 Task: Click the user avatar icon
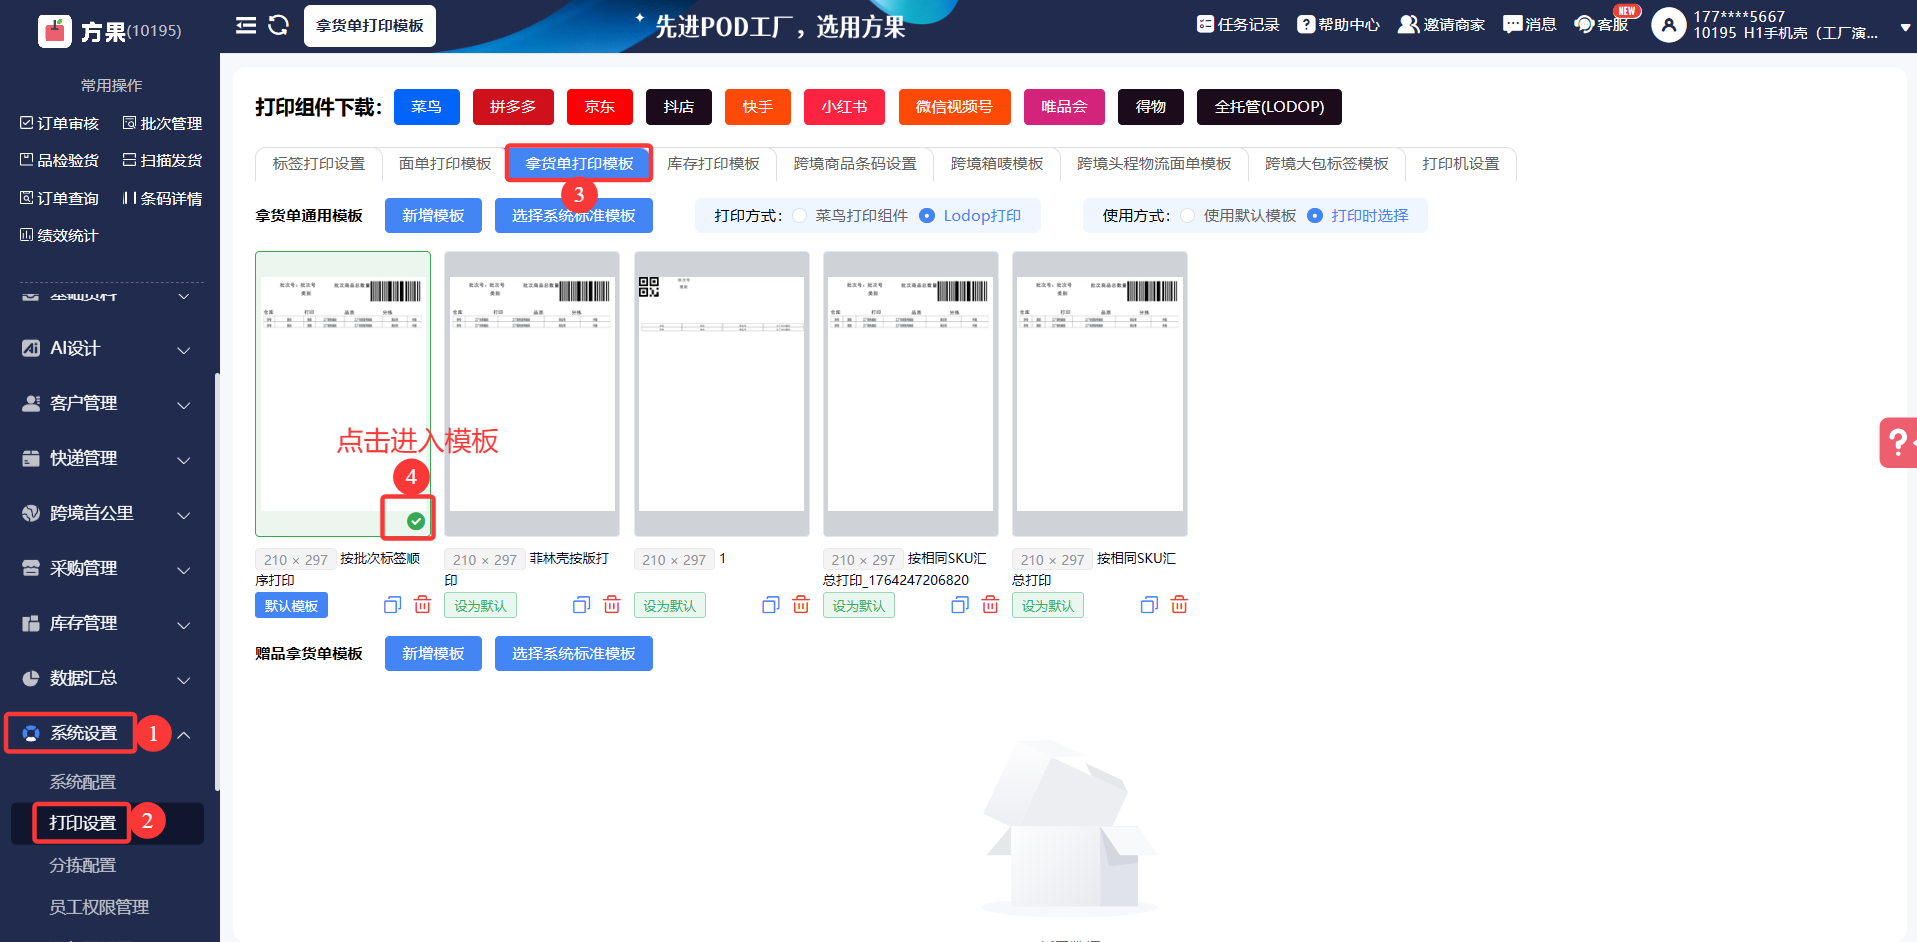coord(1668,25)
